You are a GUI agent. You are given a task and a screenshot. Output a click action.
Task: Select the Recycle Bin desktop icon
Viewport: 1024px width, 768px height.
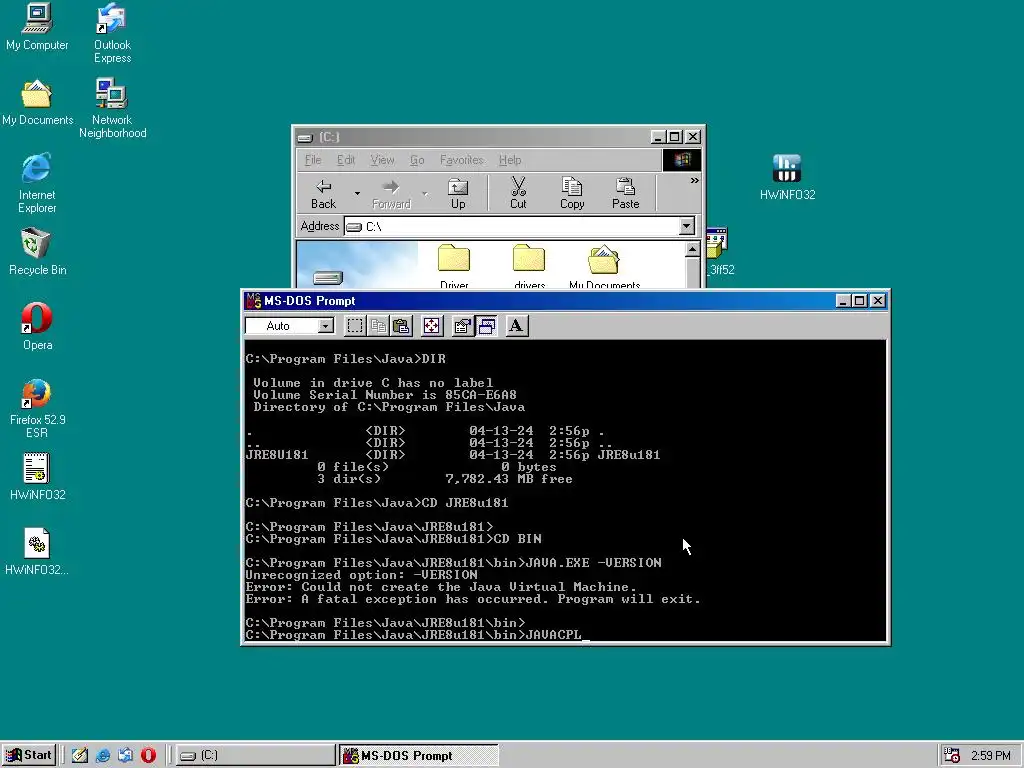click(x=37, y=252)
